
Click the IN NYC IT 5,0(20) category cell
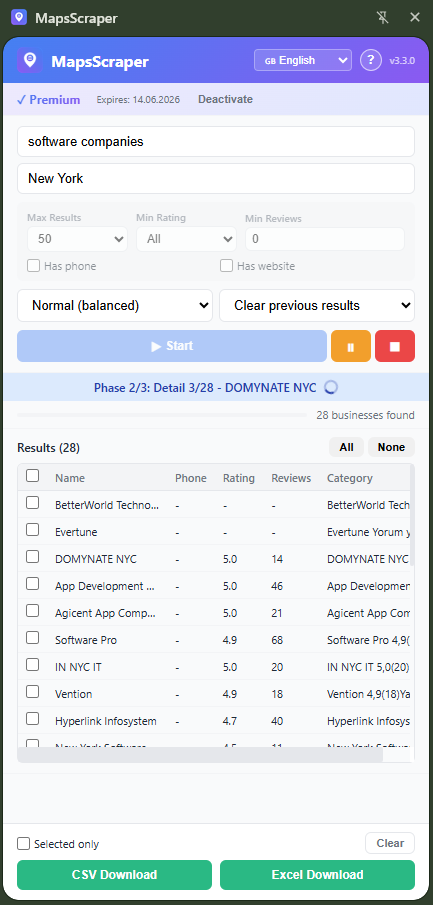(368, 667)
